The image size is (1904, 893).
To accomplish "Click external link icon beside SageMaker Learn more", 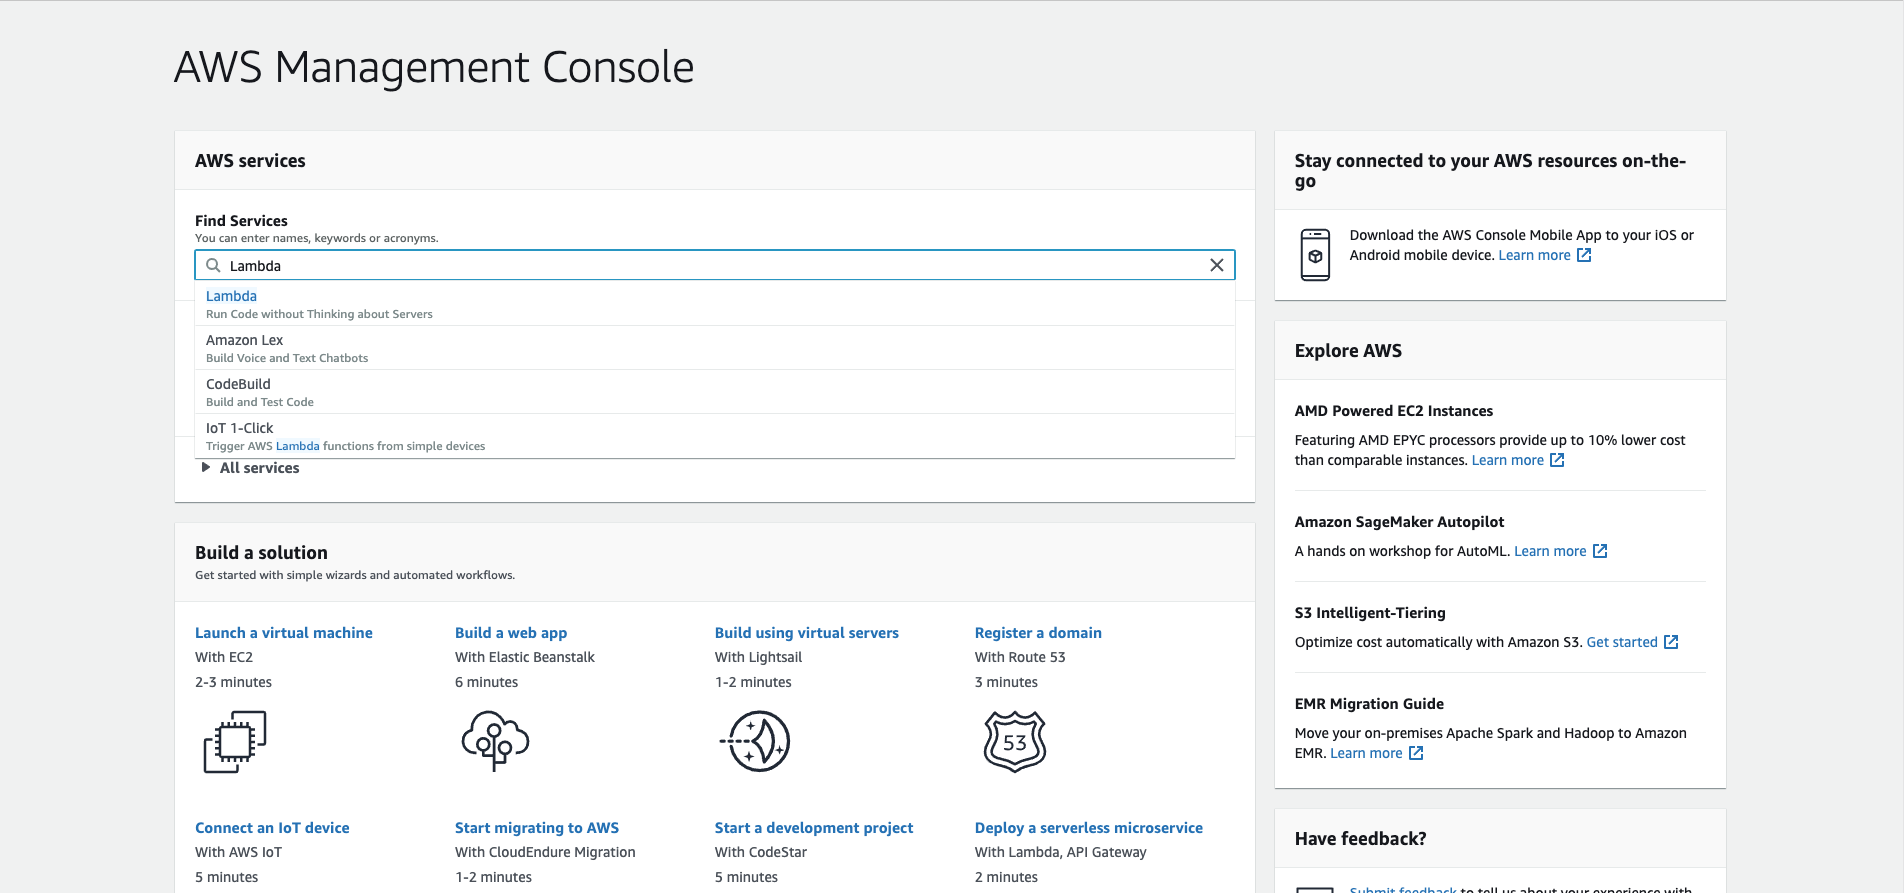I will pos(1600,551).
